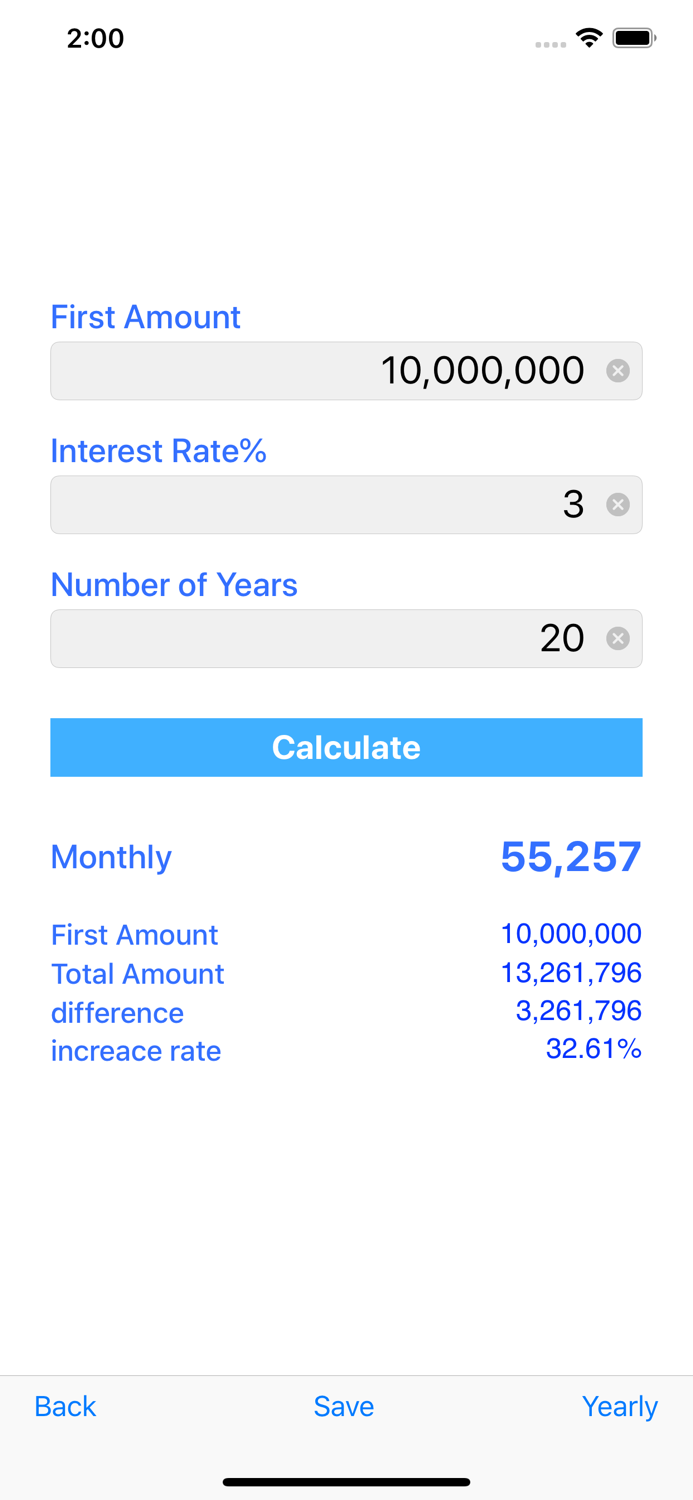Click the cellular signal dots in status bar
Image resolution: width=693 pixels, height=1500 pixels.
click(x=550, y=43)
